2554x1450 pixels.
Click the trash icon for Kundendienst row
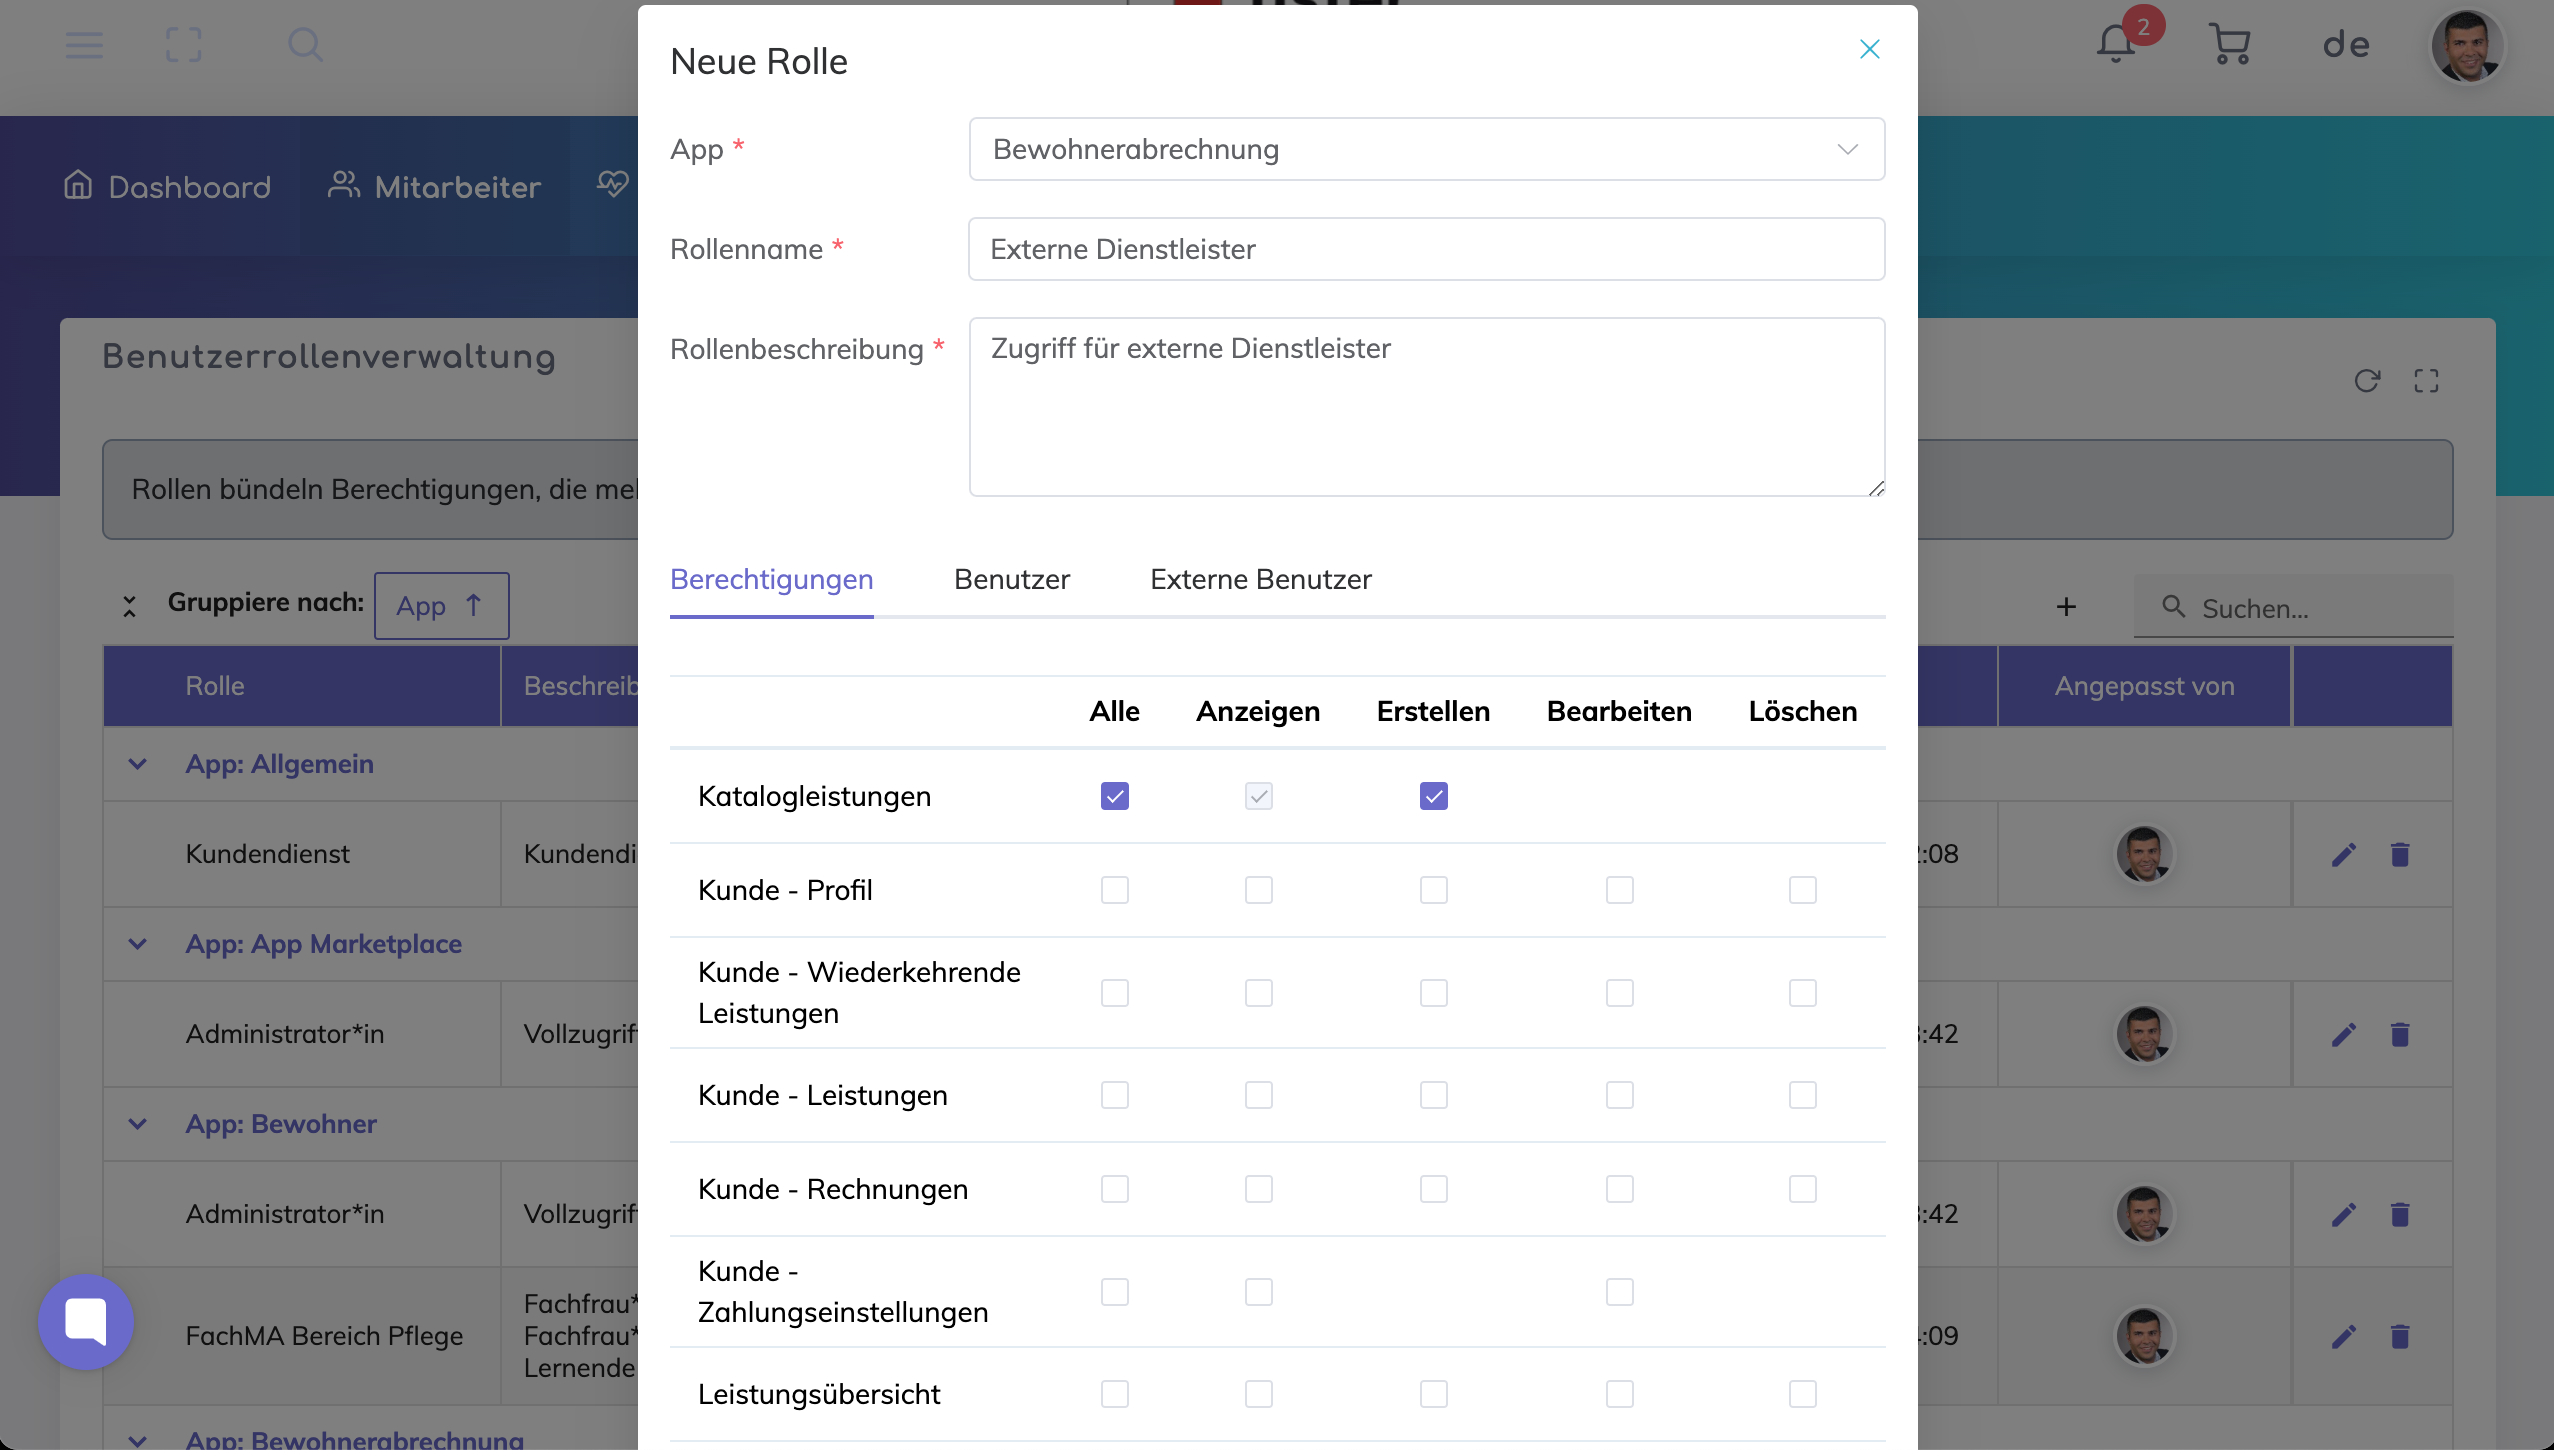coord(2400,855)
